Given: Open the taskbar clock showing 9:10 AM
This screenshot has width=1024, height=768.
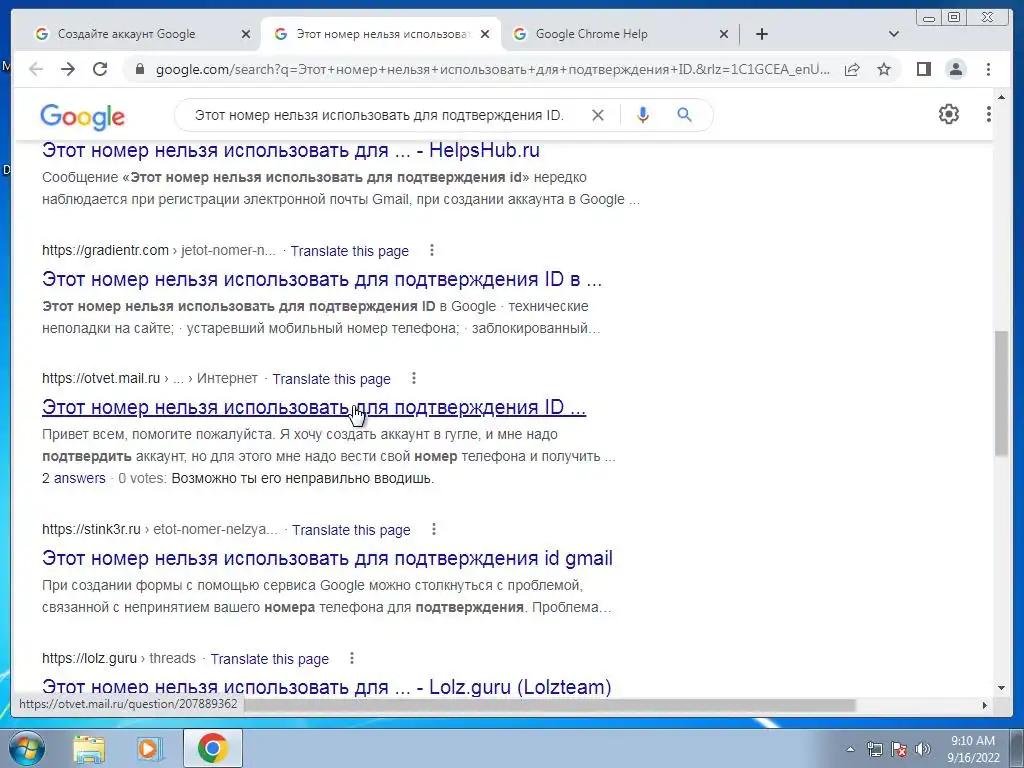Looking at the screenshot, I should click(x=973, y=749).
